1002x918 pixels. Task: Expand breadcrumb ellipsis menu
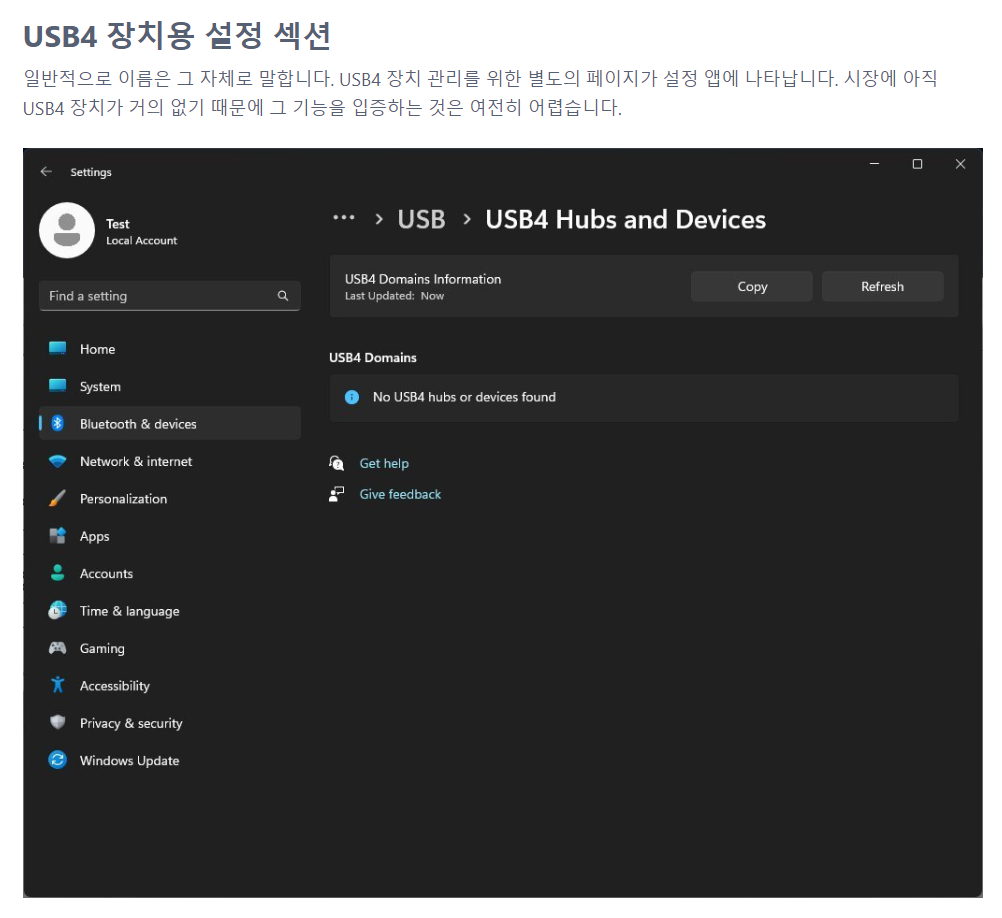pyautogui.click(x=344, y=218)
